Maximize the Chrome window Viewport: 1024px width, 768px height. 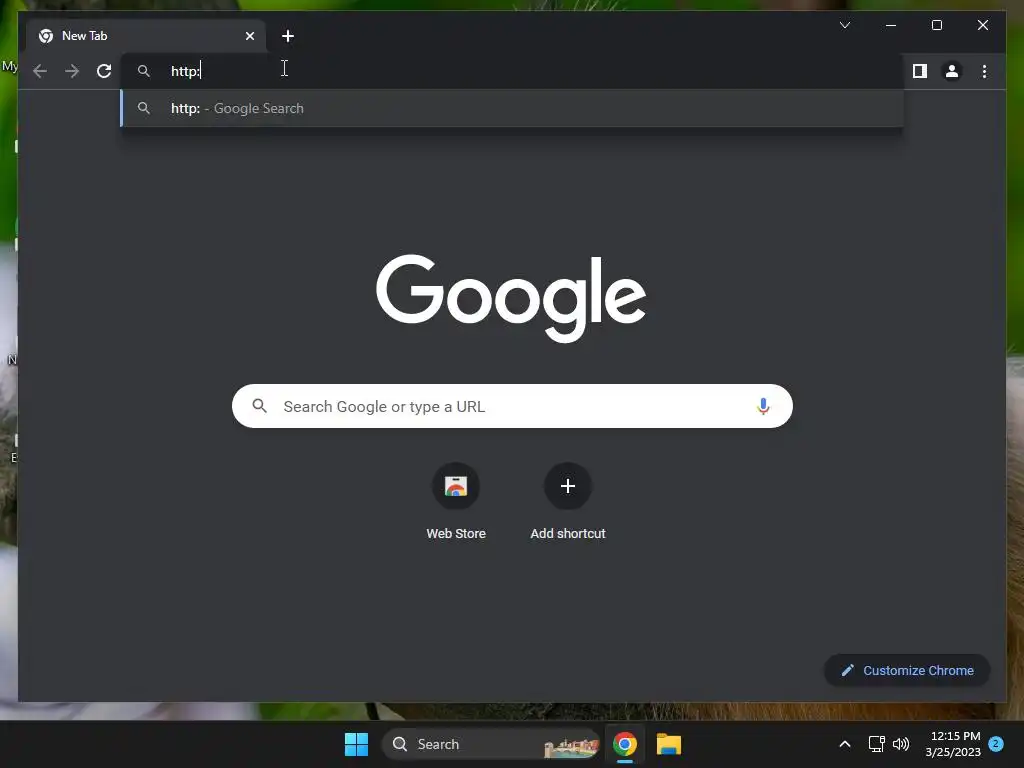(936, 25)
